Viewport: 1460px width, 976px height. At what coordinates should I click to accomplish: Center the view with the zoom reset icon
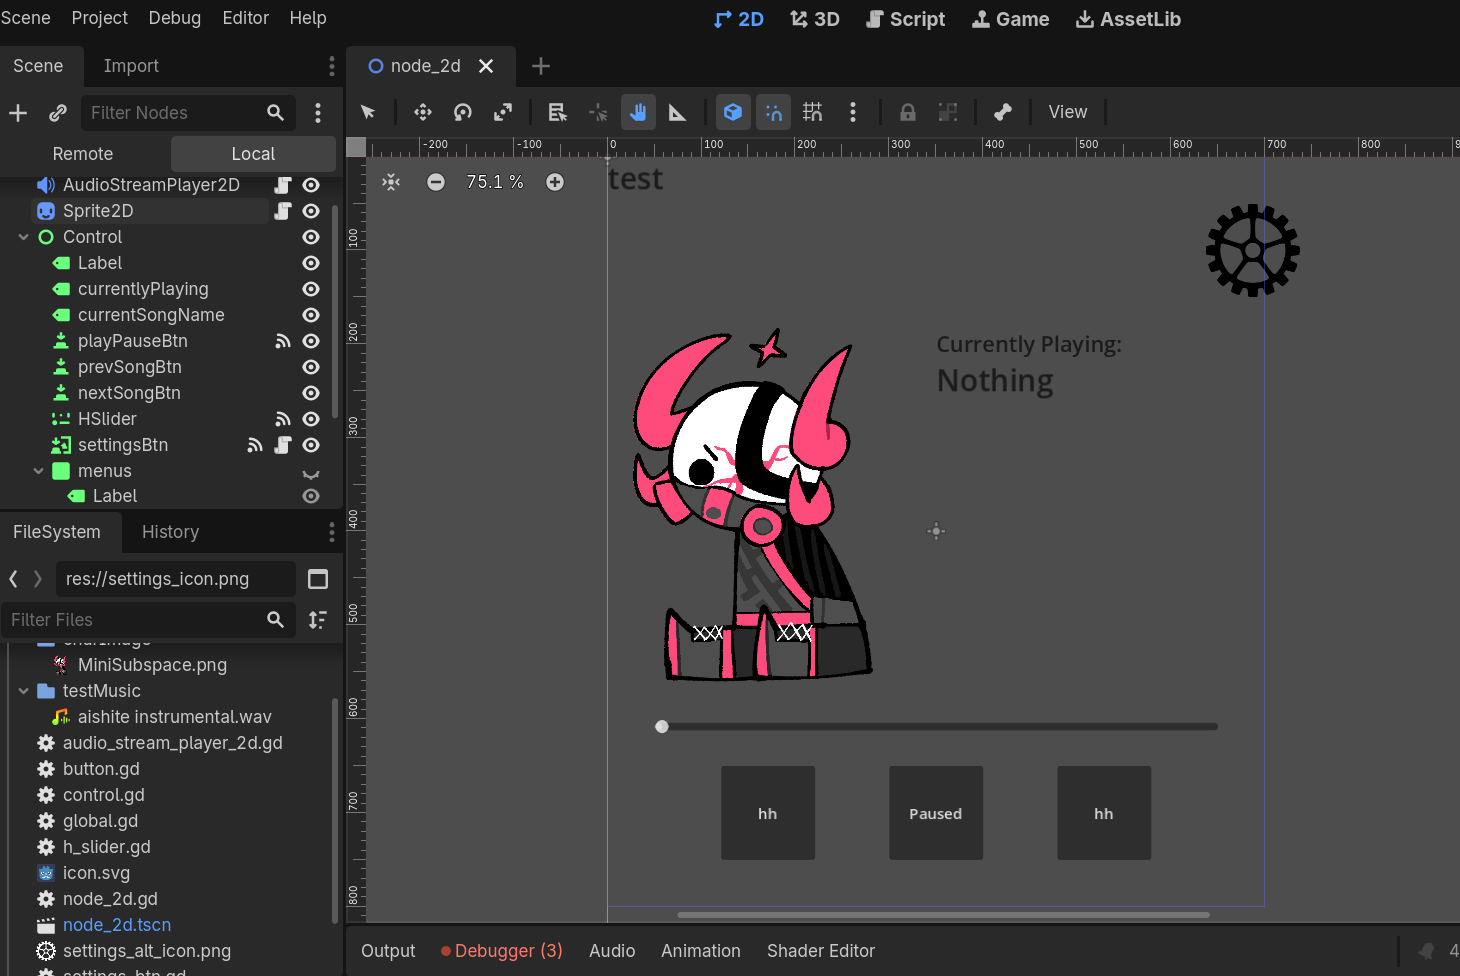(391, 182)
